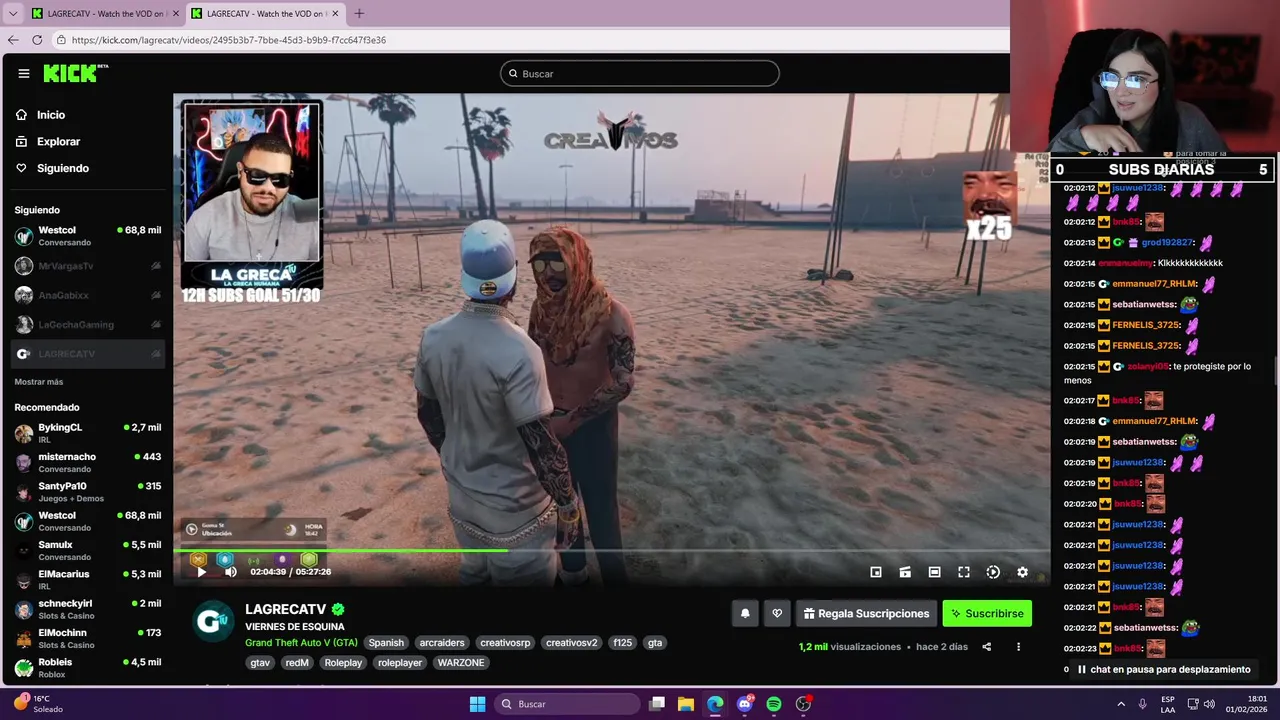Viewport: 1280px width, 720px height.
Task: Click the Kick logo
Action: (x=75, y=73)
